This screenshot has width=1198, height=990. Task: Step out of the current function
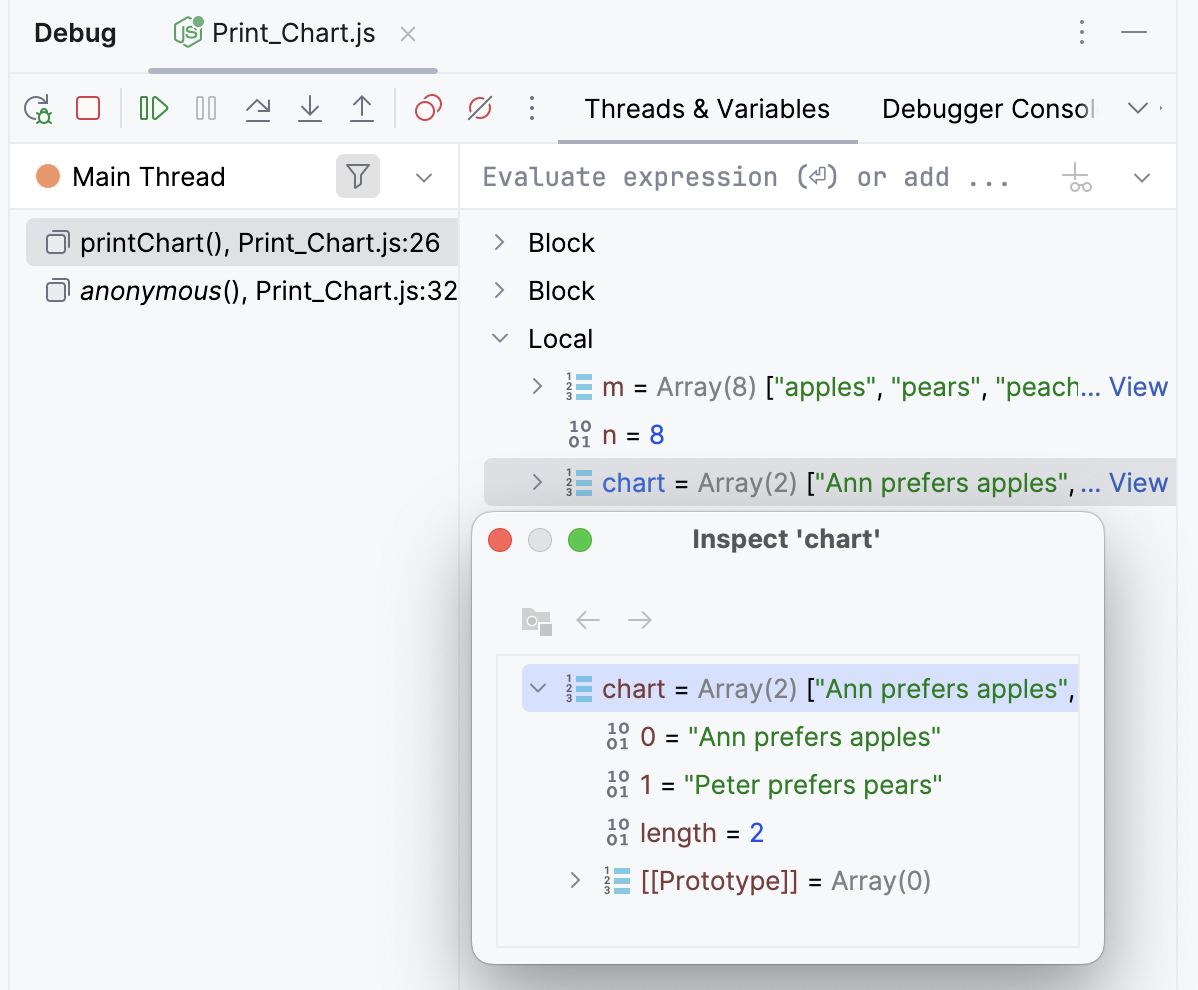(x=362, y=108)
